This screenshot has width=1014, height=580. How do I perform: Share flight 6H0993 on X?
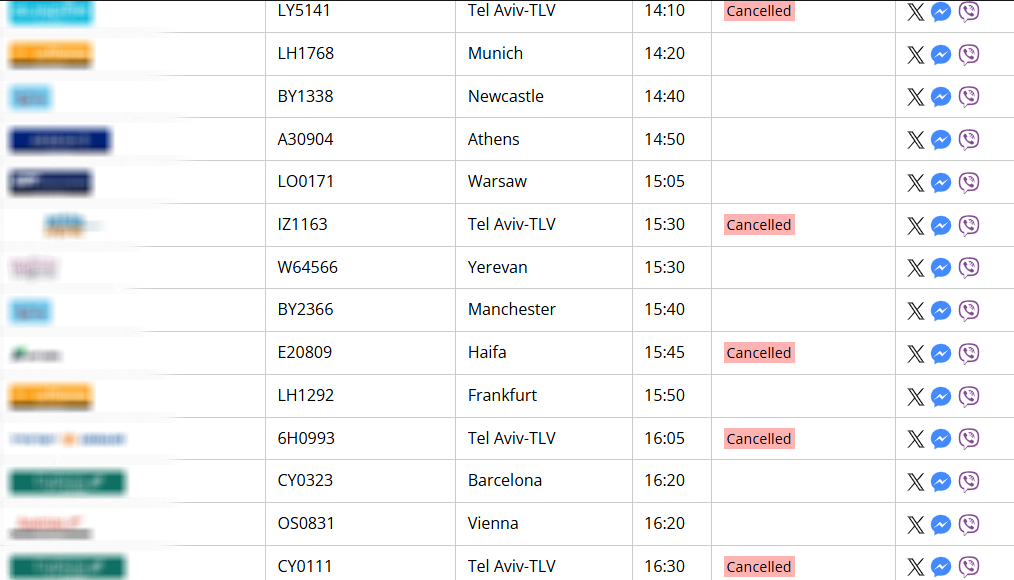pyautogui.click(x=915, y=439)
